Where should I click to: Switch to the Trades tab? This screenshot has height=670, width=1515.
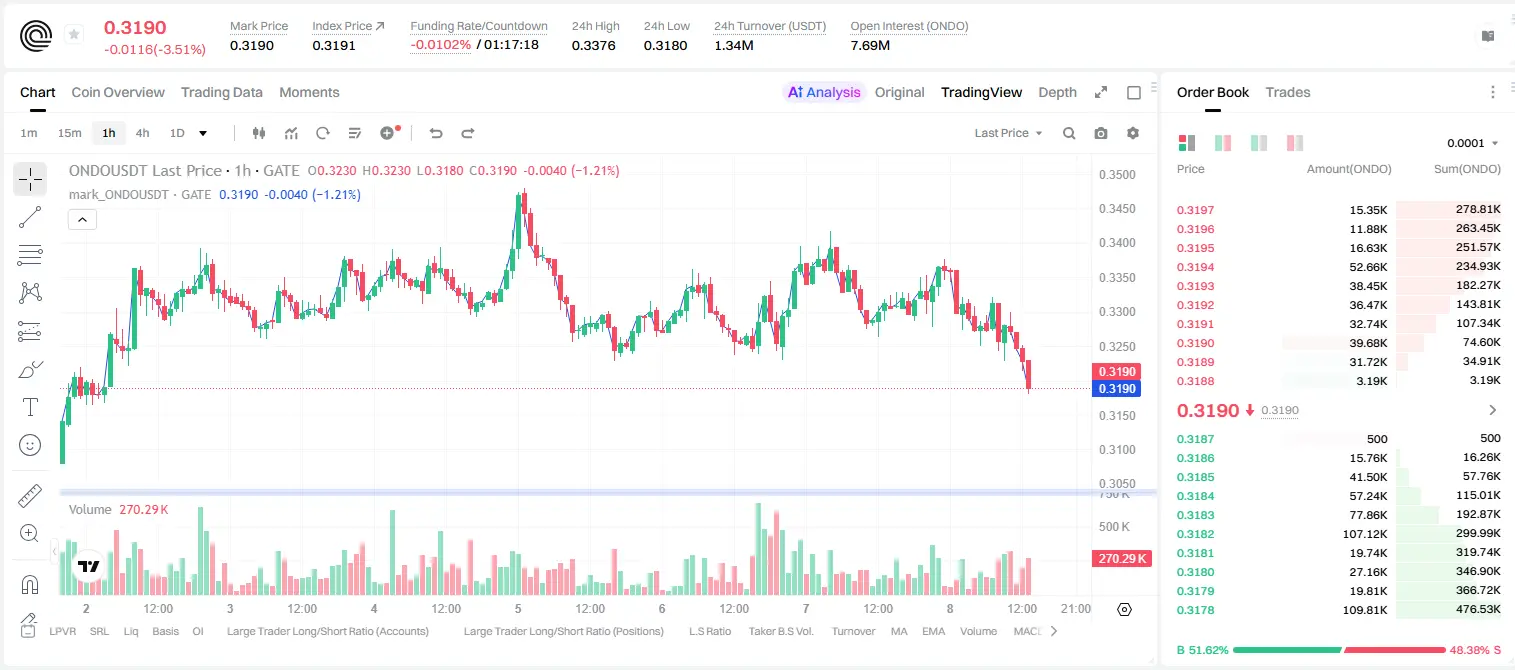click(1287, 92)
